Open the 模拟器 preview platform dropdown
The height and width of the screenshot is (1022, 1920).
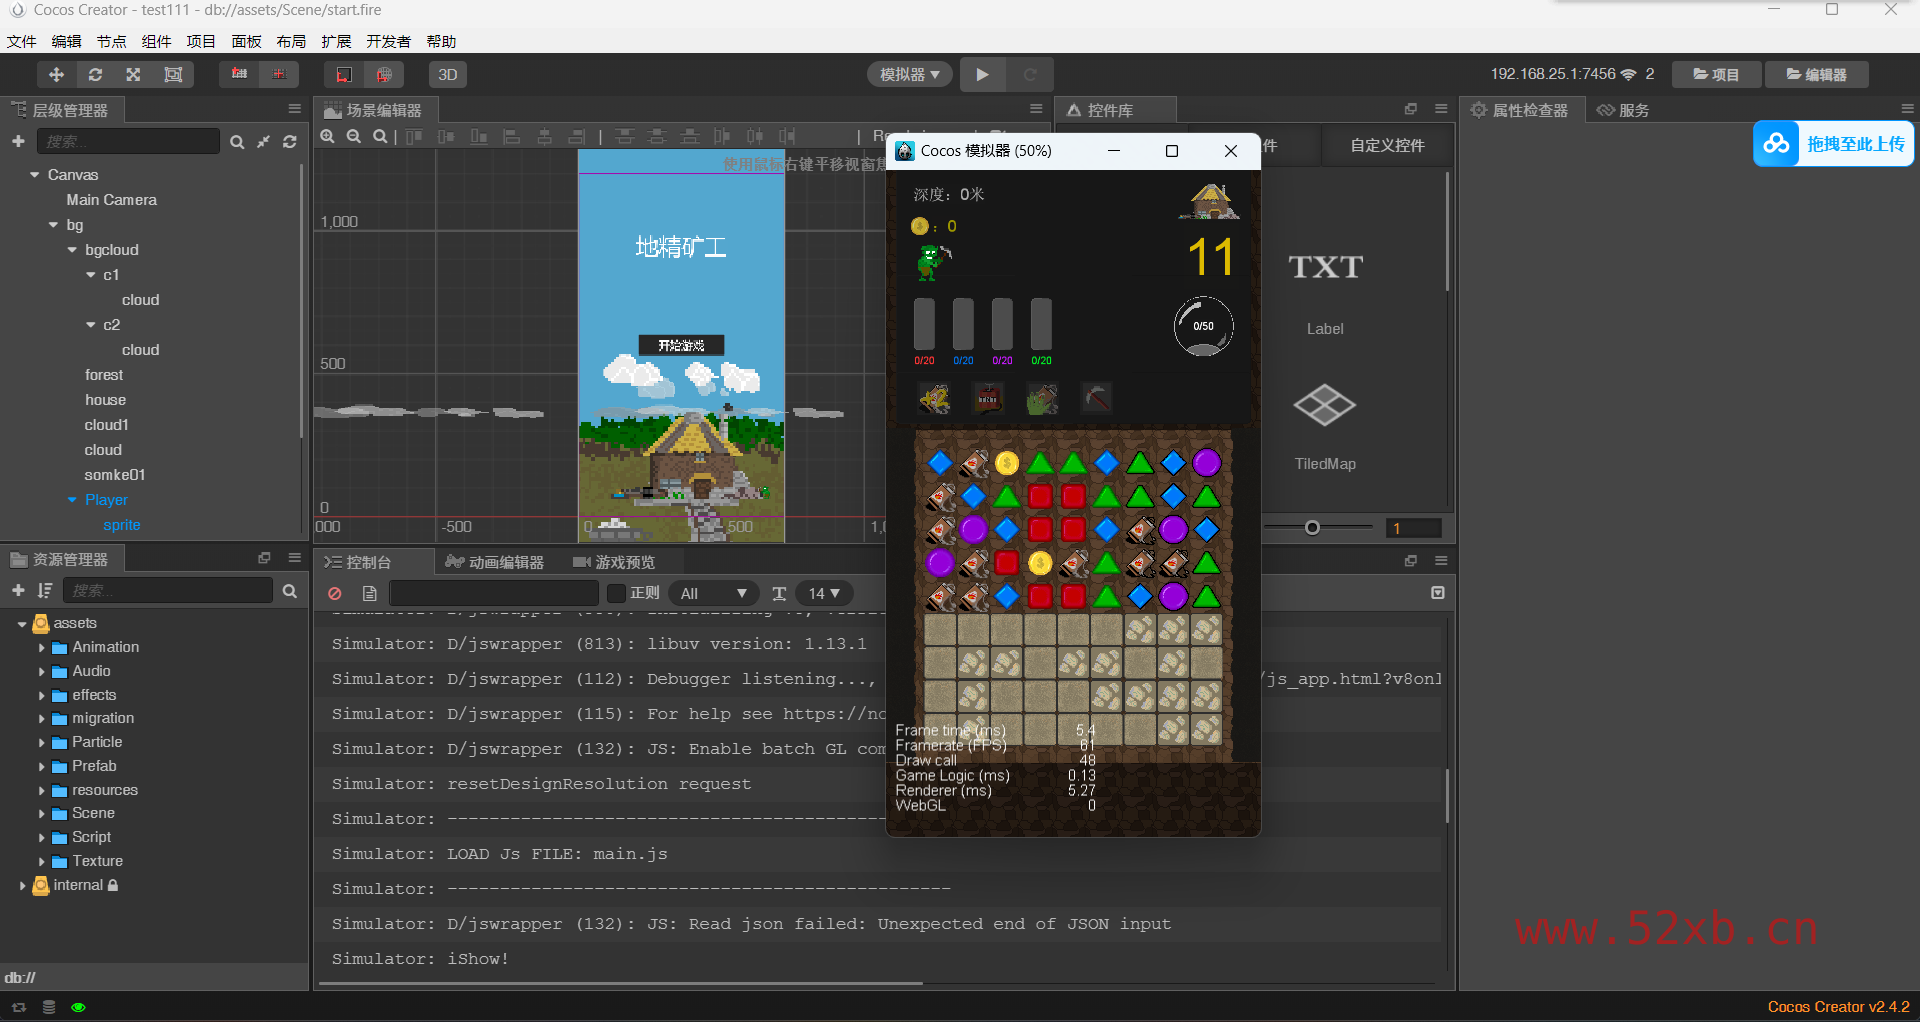pyautogui.click(x=909, y=75)
